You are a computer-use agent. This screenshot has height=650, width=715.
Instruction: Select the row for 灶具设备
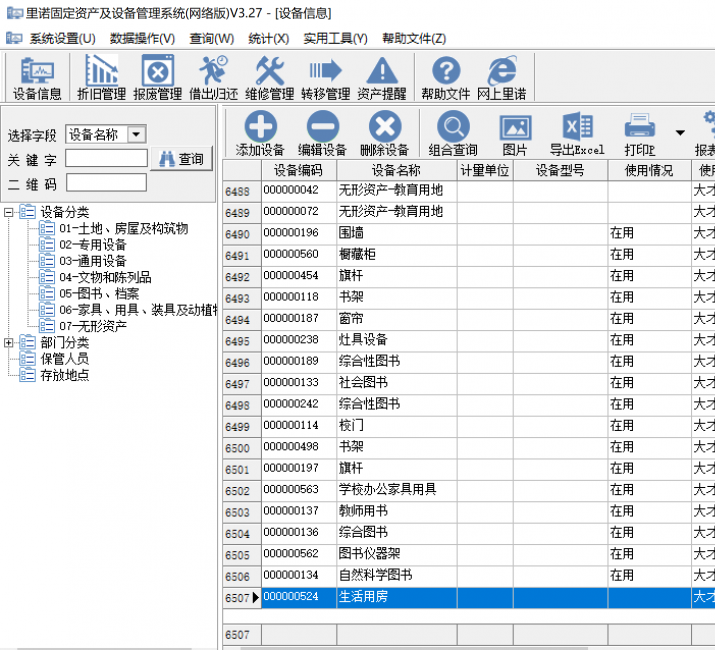[362, 340]
